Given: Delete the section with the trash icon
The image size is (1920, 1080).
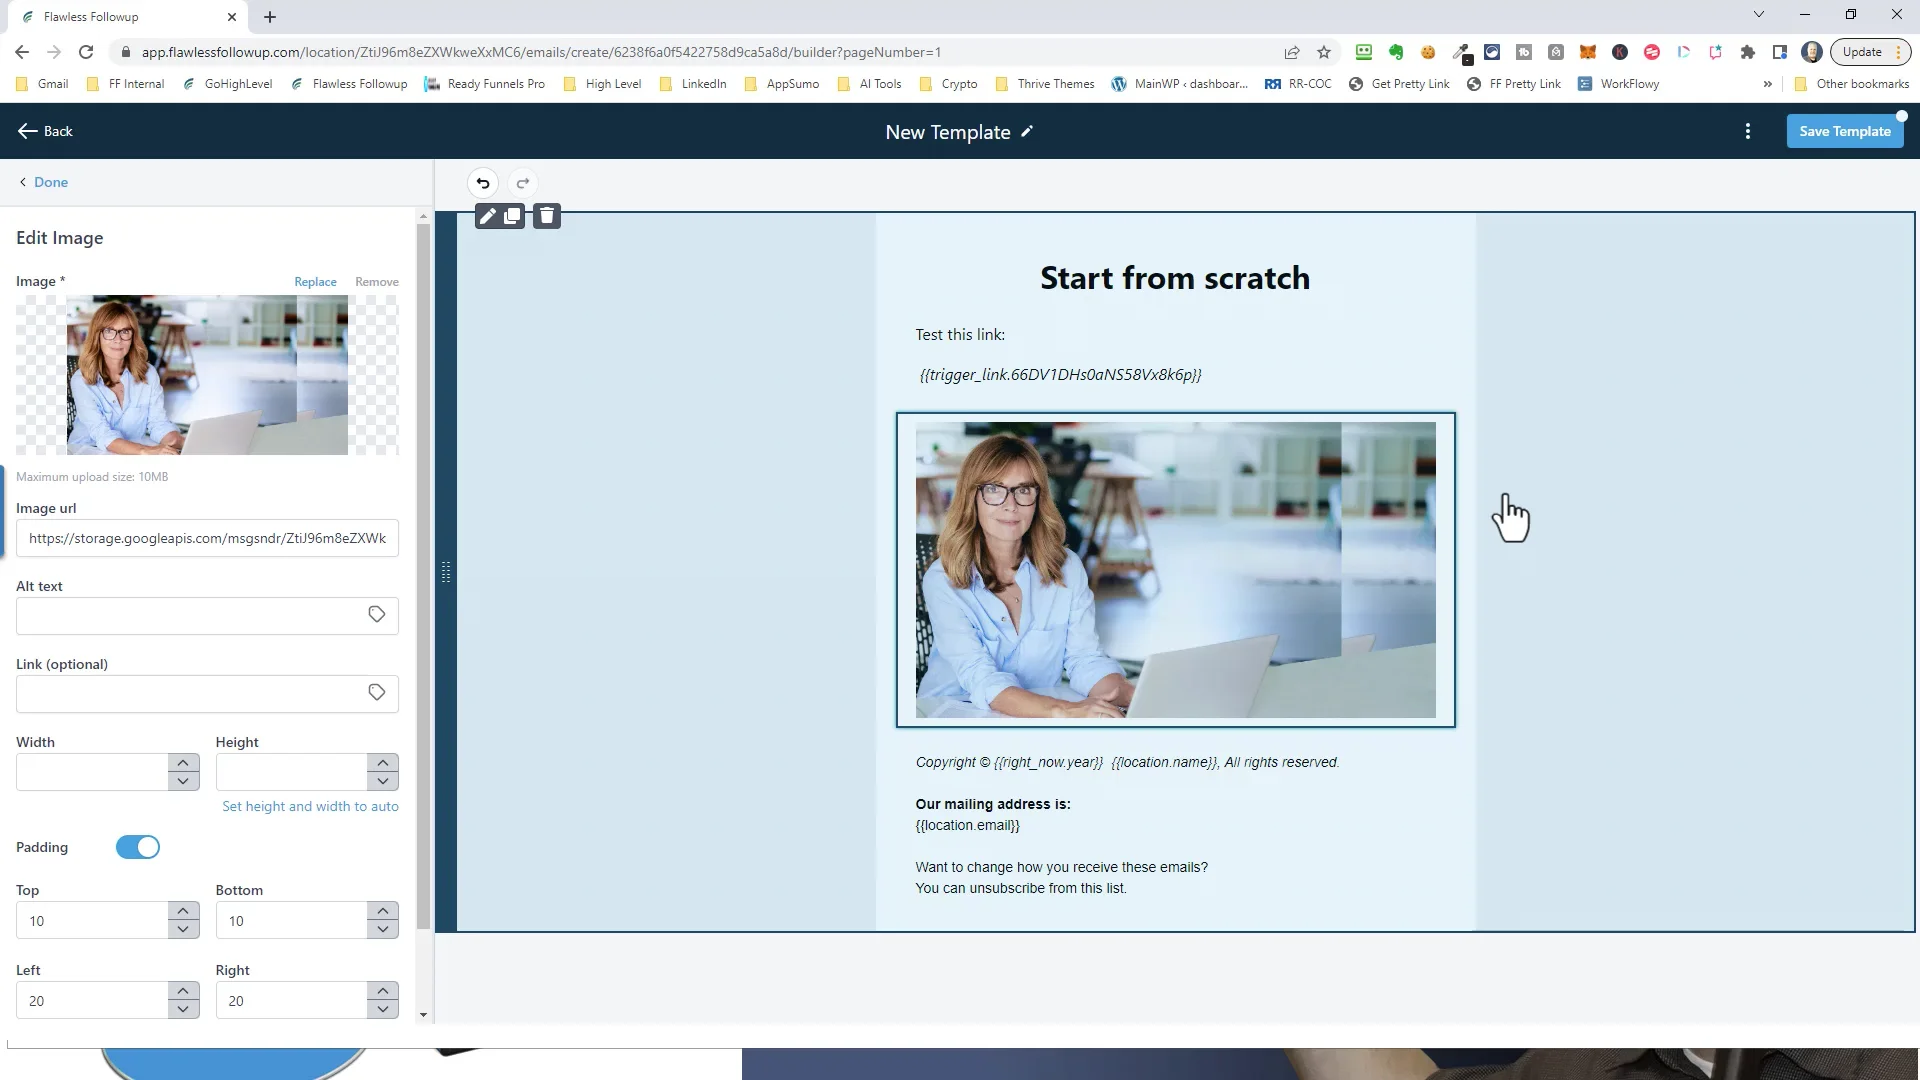Looking at the screenshot, I should pyautogui.click(x=547, y=216).
